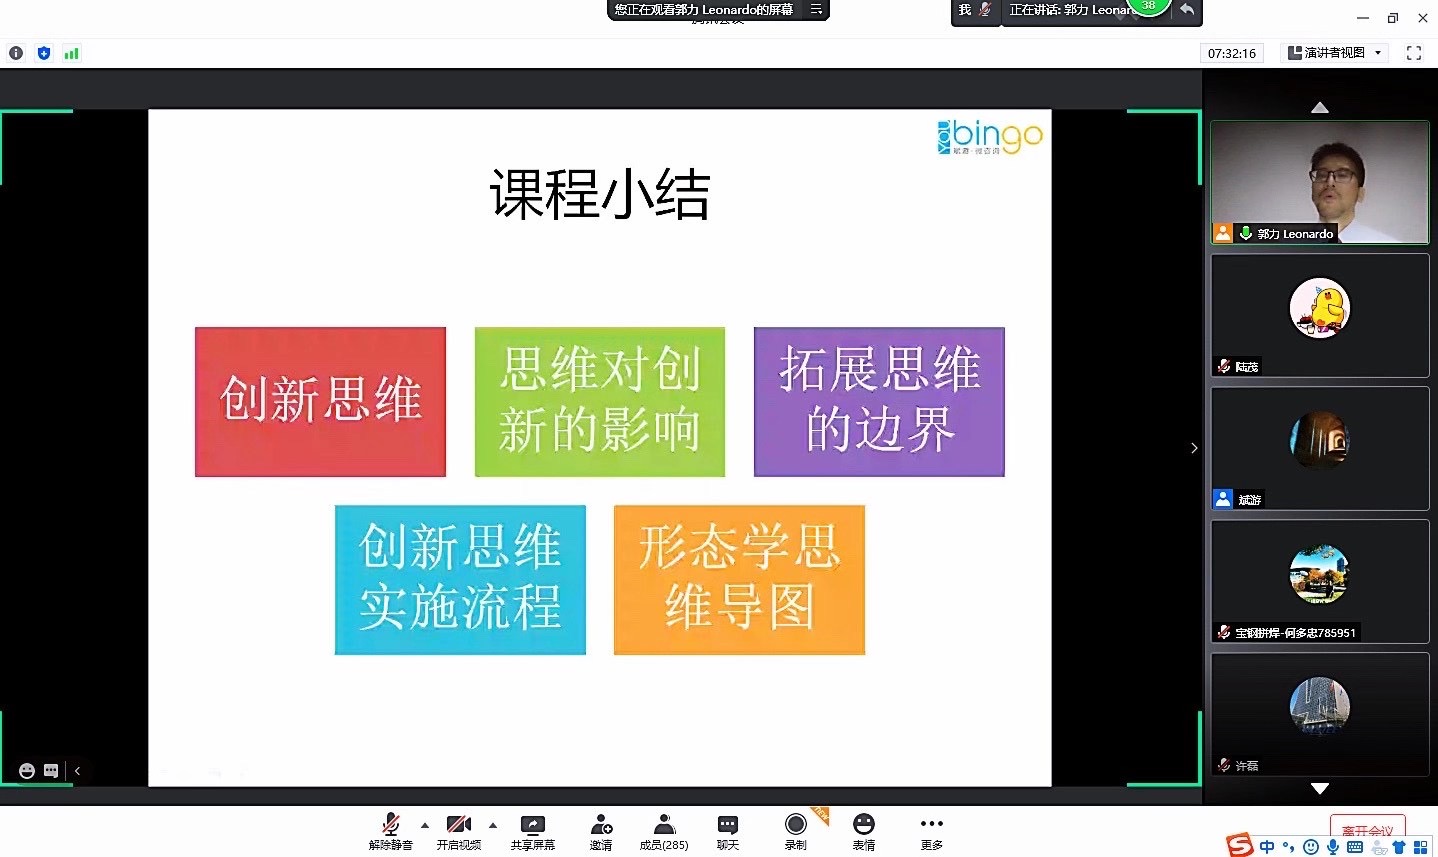Enter full screen mode
1438x857 pixels.
(x=1414, y=53)
